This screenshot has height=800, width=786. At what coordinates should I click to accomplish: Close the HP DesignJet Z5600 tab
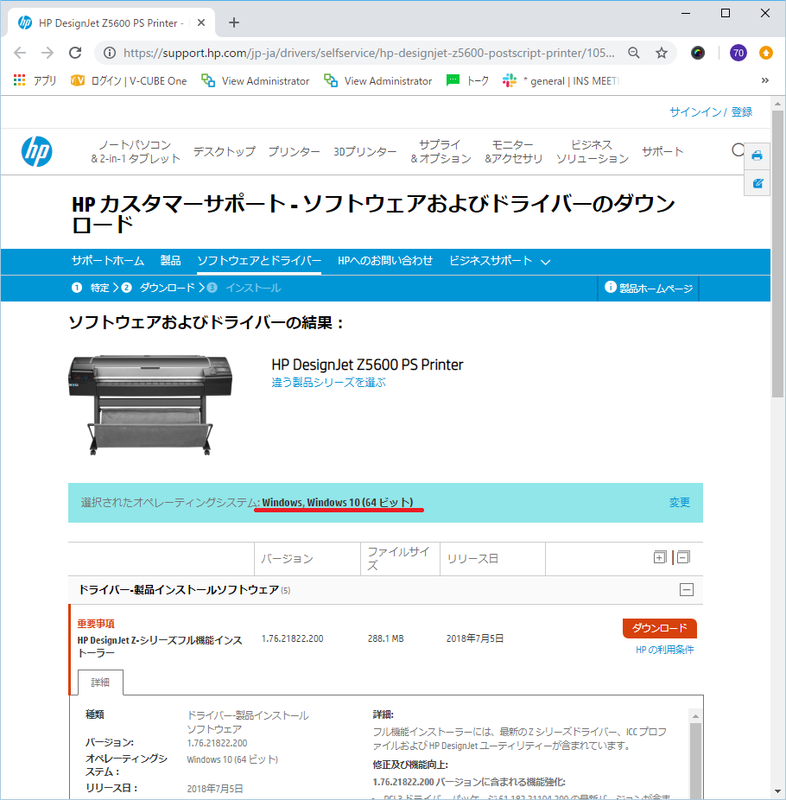[201, 22]
